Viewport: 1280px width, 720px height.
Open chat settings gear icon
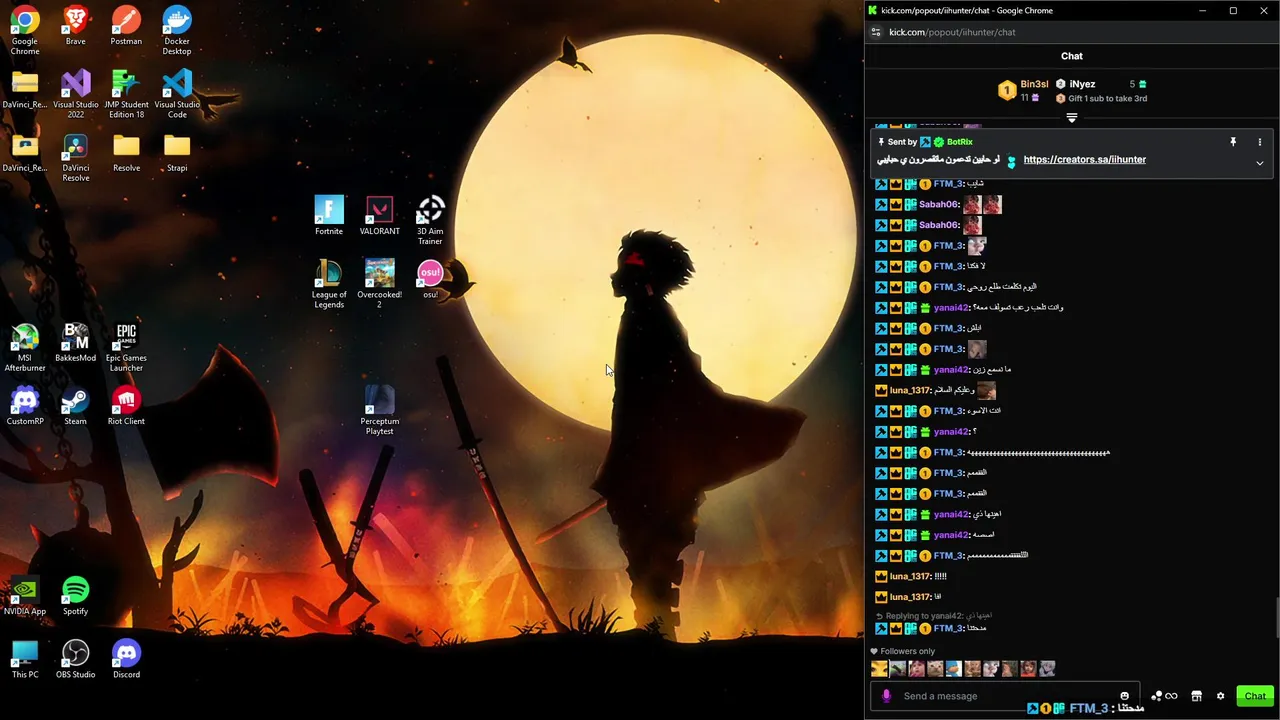pos(1220,696)
